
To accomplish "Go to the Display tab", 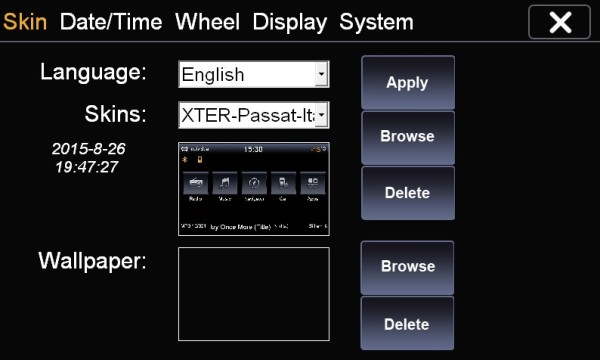I will (x=290, y=22).
